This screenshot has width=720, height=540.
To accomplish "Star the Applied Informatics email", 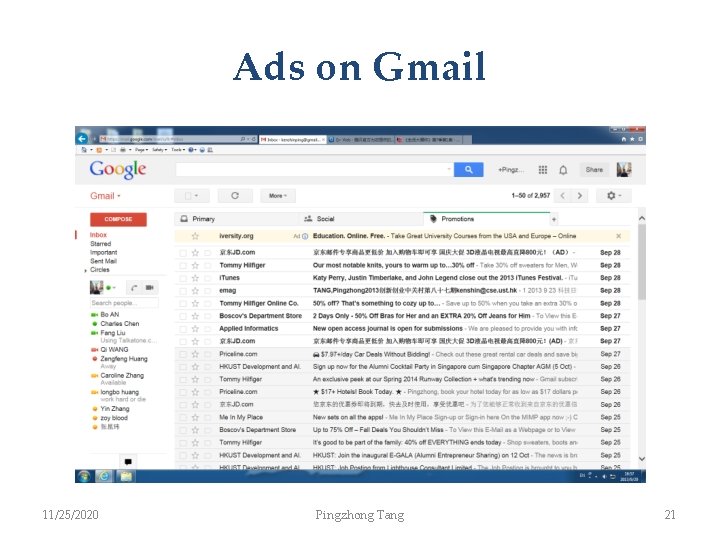I will tap(195, 329).
